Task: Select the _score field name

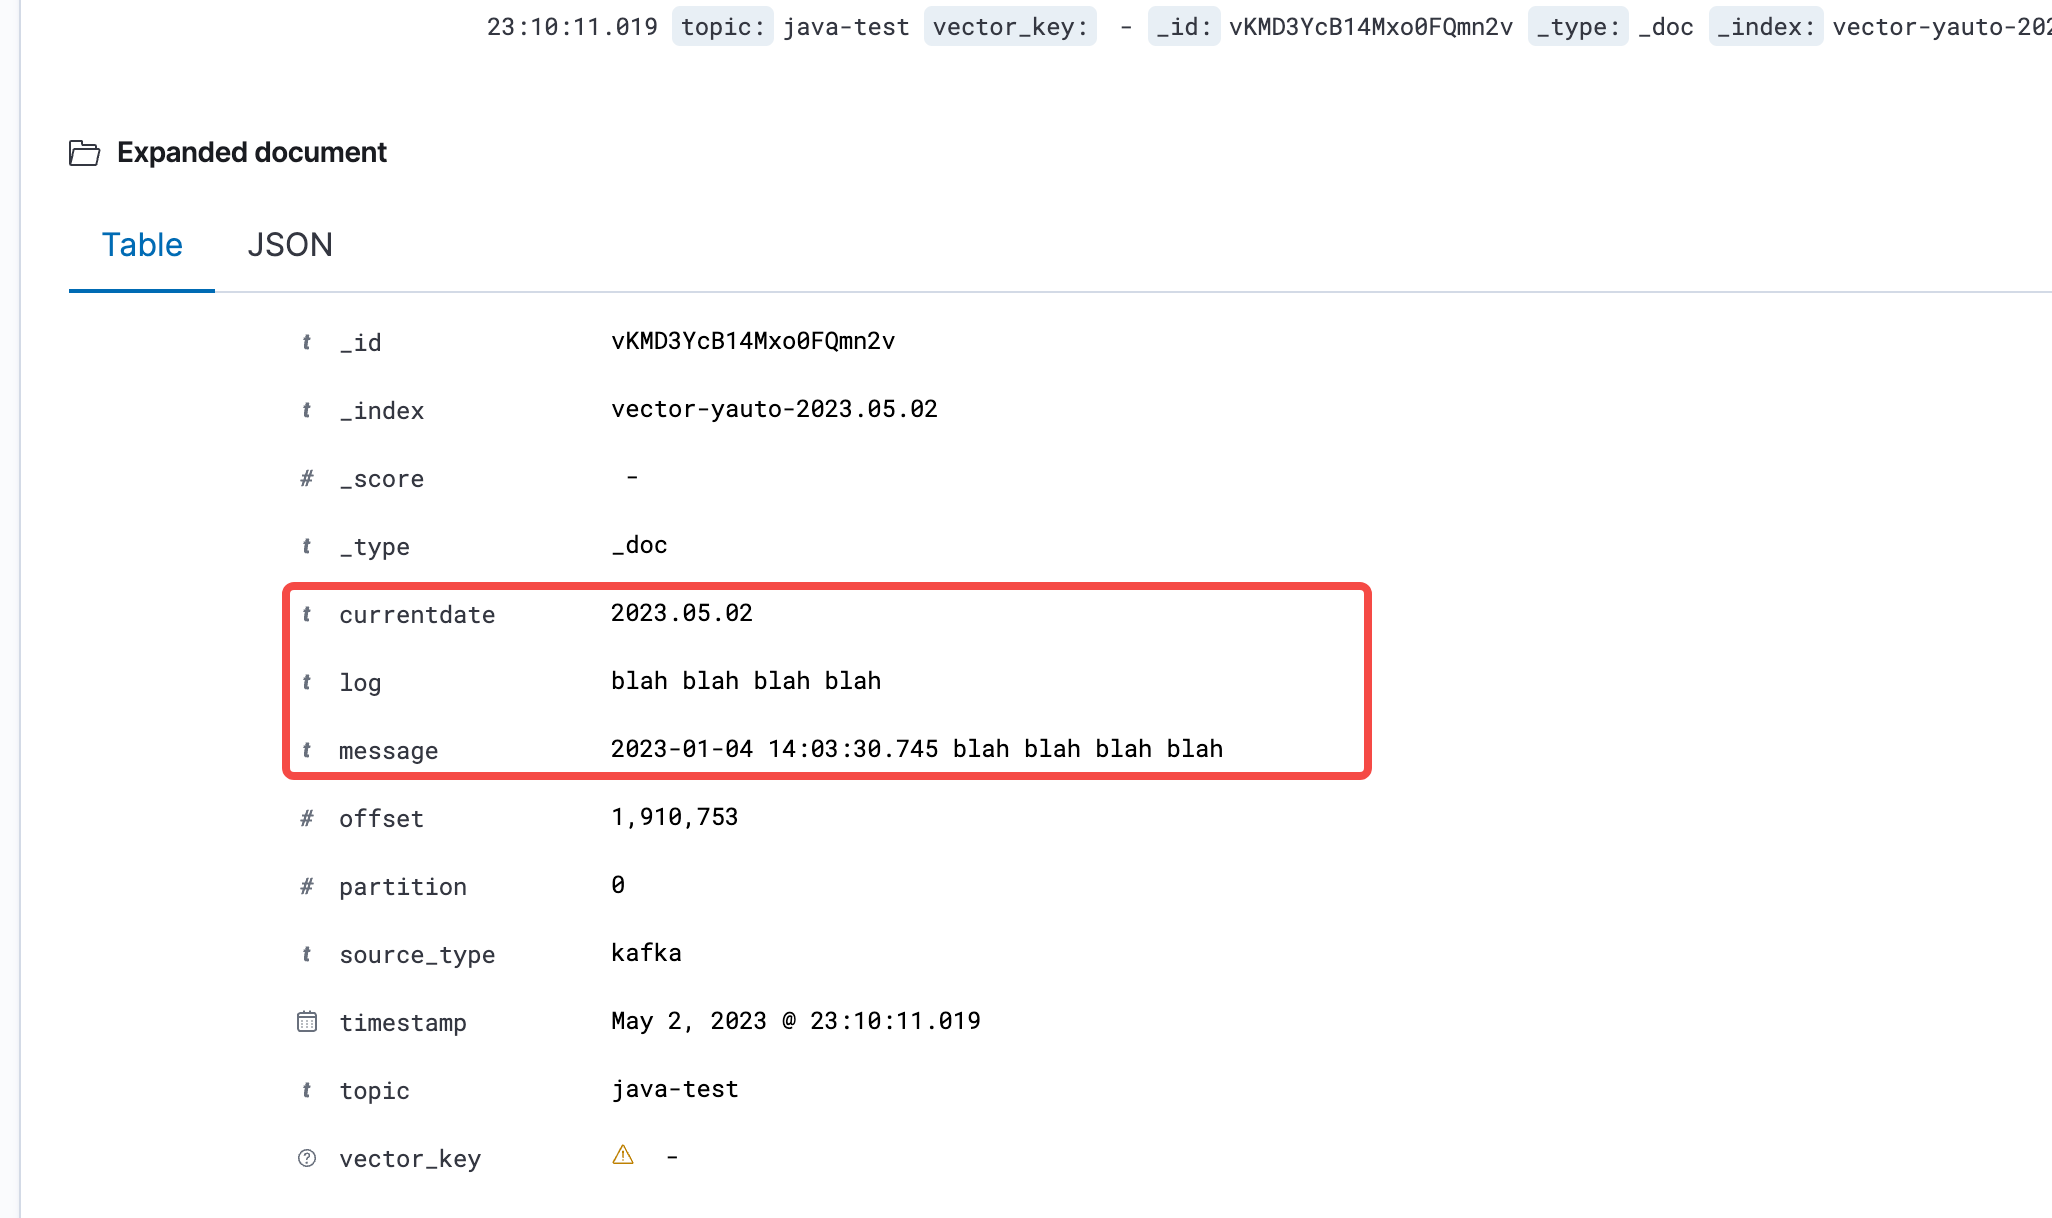Action: pyautogui.click(x=381, y=479)
